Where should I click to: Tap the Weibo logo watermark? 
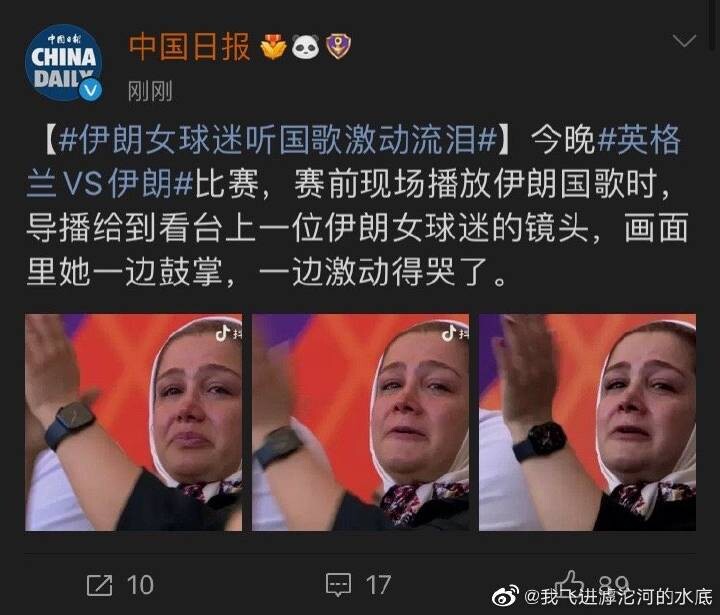point(505,595)
